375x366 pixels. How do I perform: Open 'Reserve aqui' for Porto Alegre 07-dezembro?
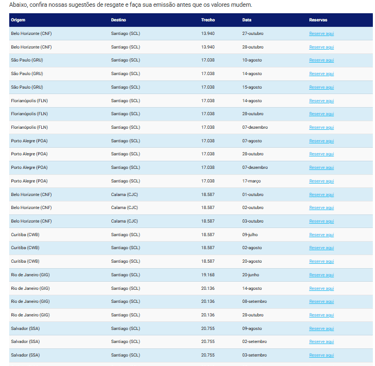(321, 168)
